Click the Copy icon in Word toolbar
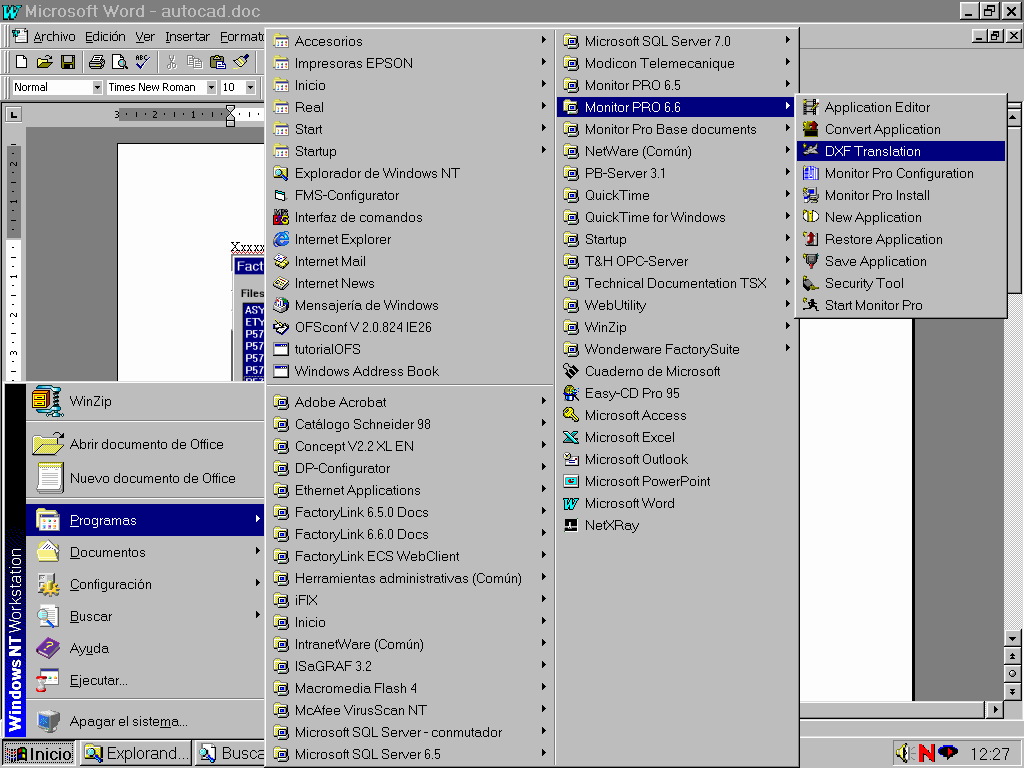1024x768 pixels. pyautogui.click(x=195, y=62)
